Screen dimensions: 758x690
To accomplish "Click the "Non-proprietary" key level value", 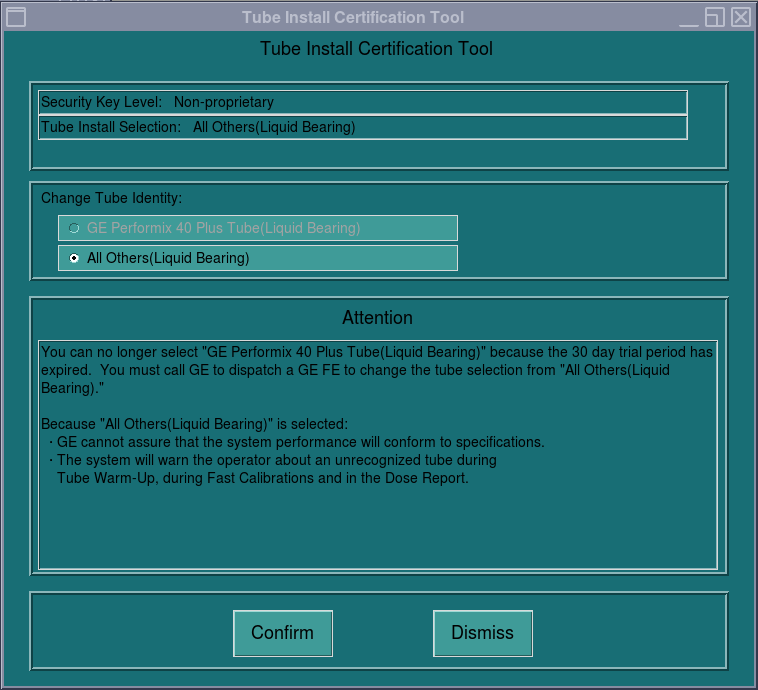I will [223, 102].
